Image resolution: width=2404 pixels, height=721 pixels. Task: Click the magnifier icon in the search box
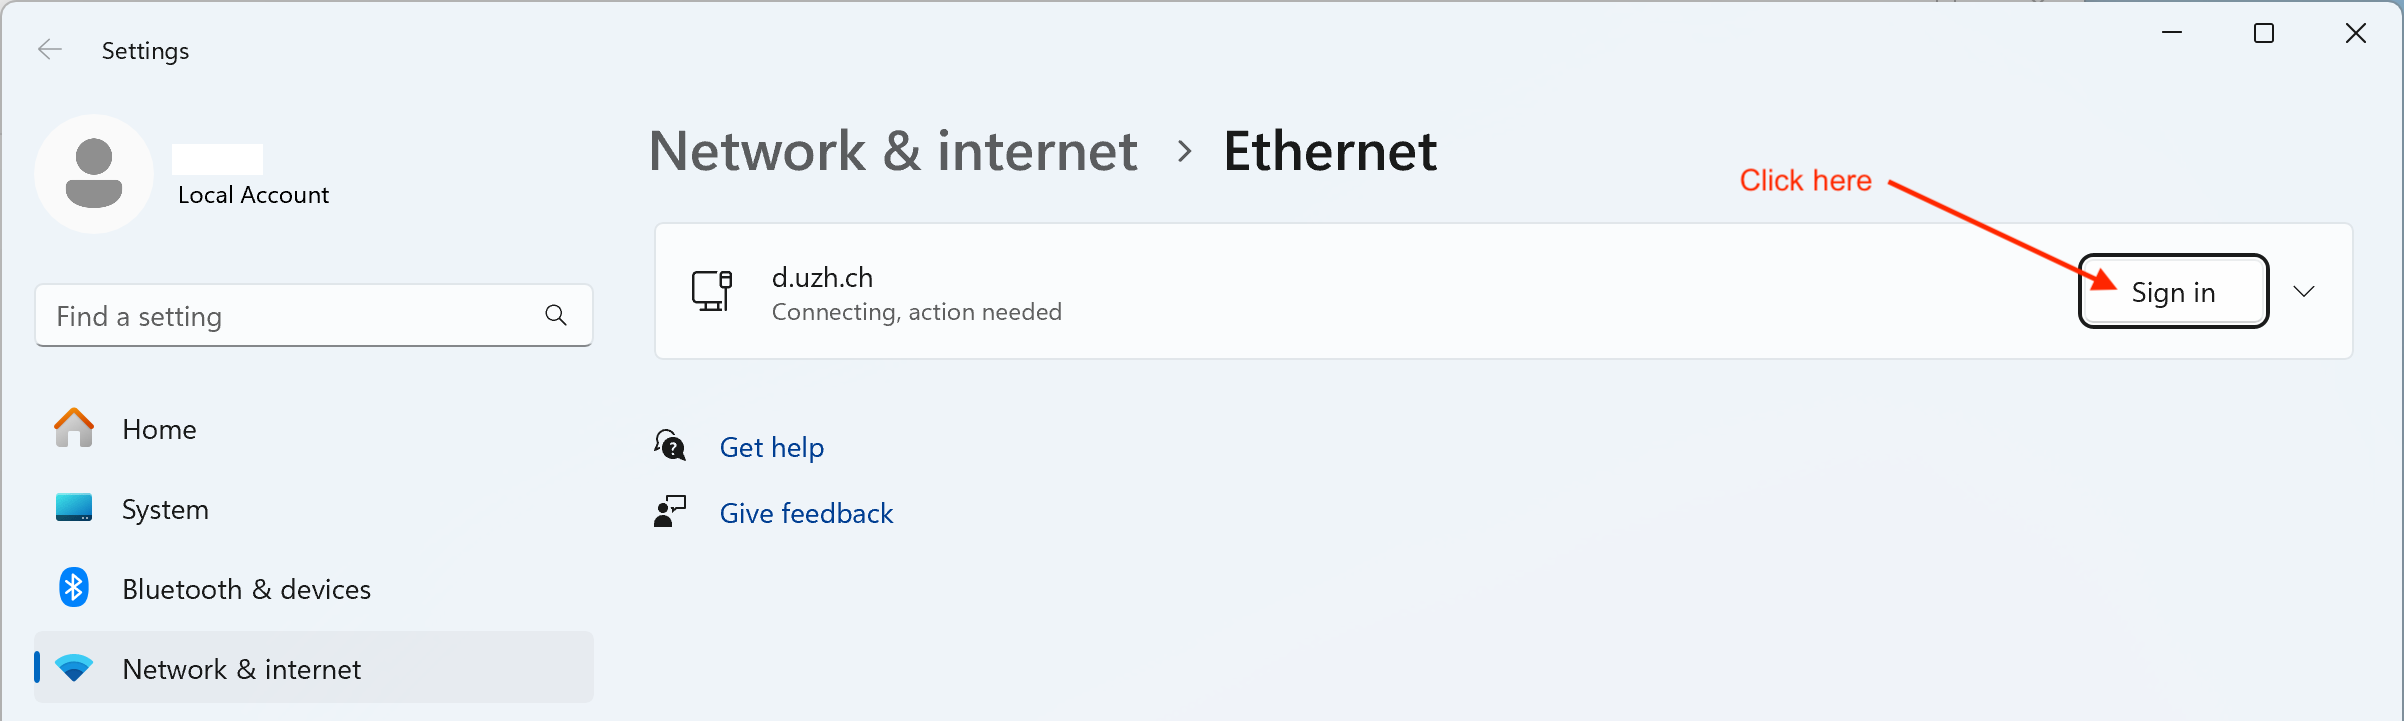pos(556,316)
